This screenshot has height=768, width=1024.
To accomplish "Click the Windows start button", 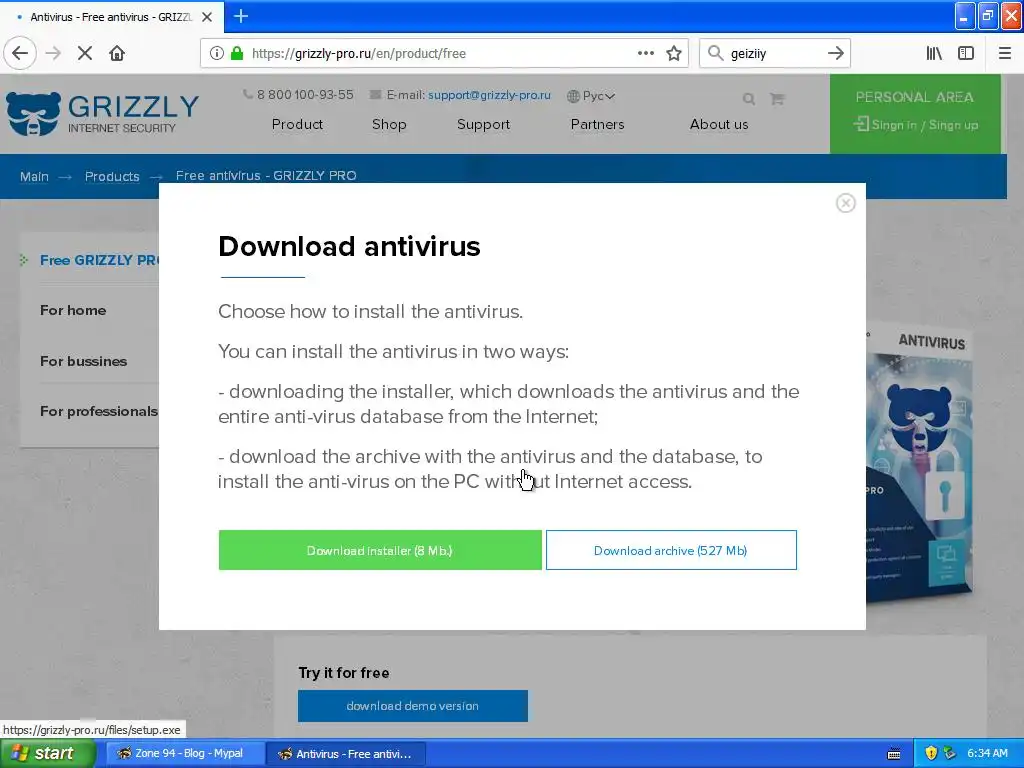I will click(x=48, y=754).
